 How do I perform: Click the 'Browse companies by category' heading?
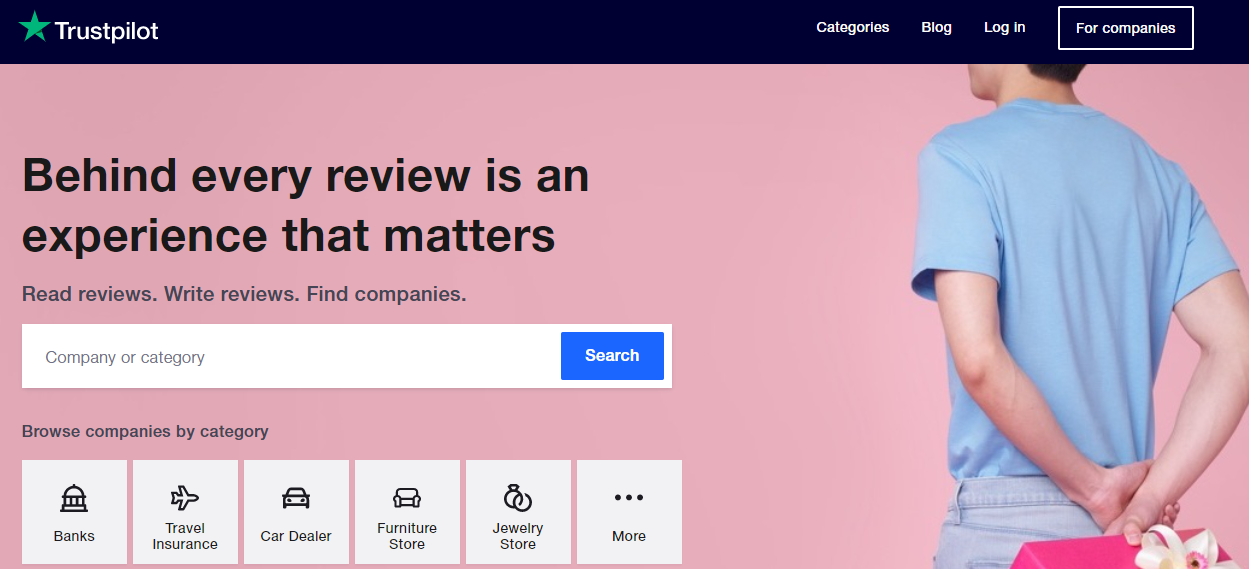click(145, 432)
